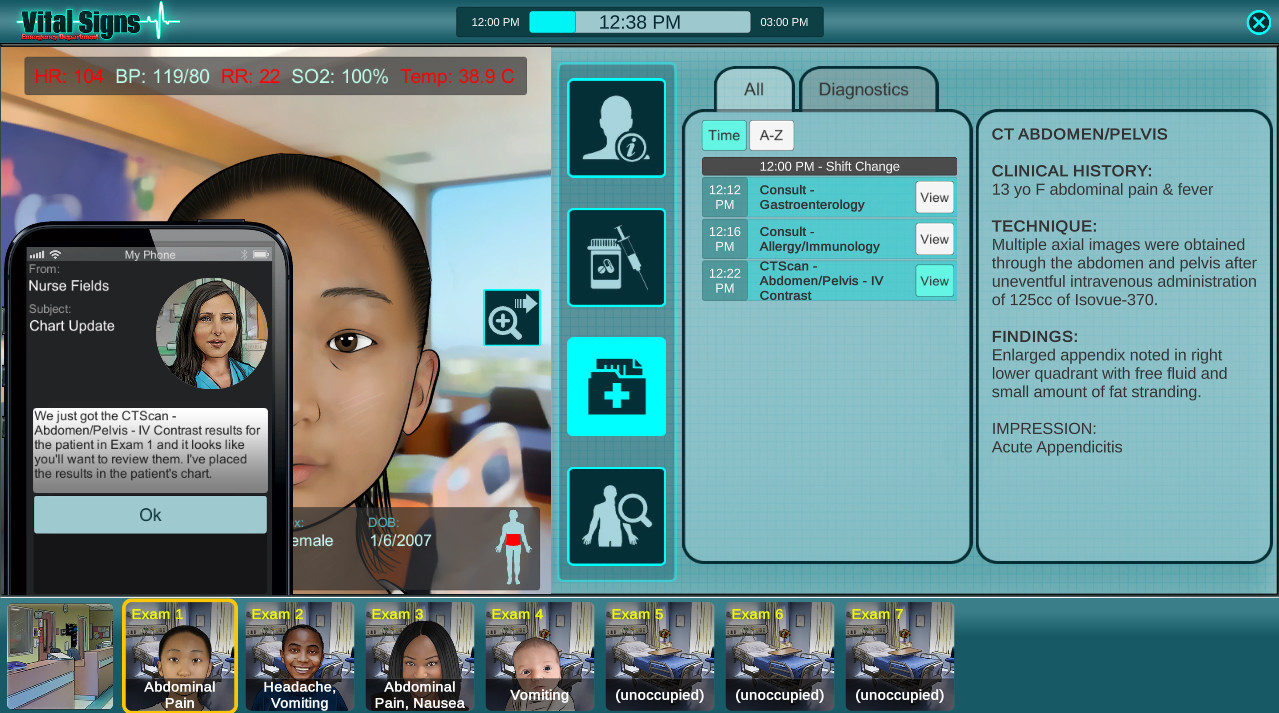The image size is (1279, 713).
Task: Open the hallway overview thumbnail
Action: (x=60, y=655)
